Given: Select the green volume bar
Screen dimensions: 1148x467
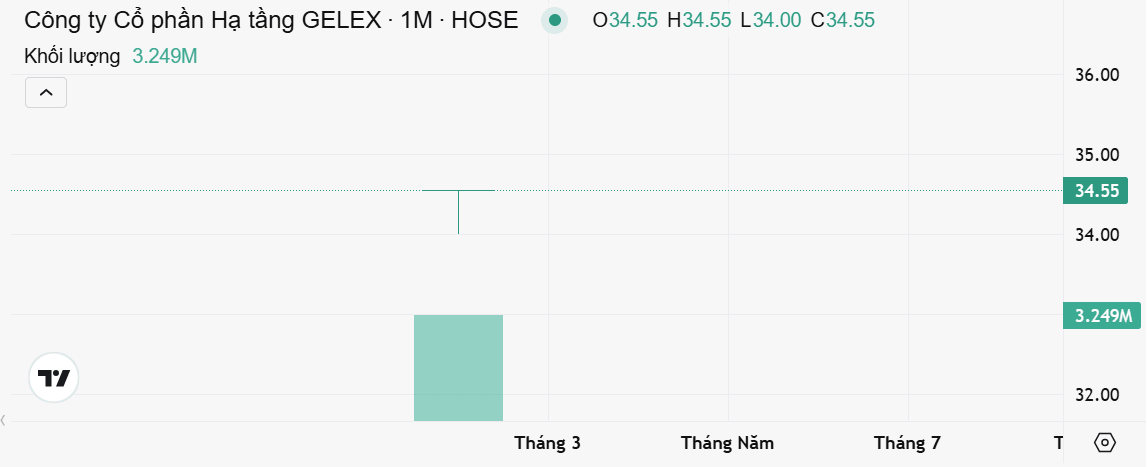Looking at the screenshot, I should point(458,367).
